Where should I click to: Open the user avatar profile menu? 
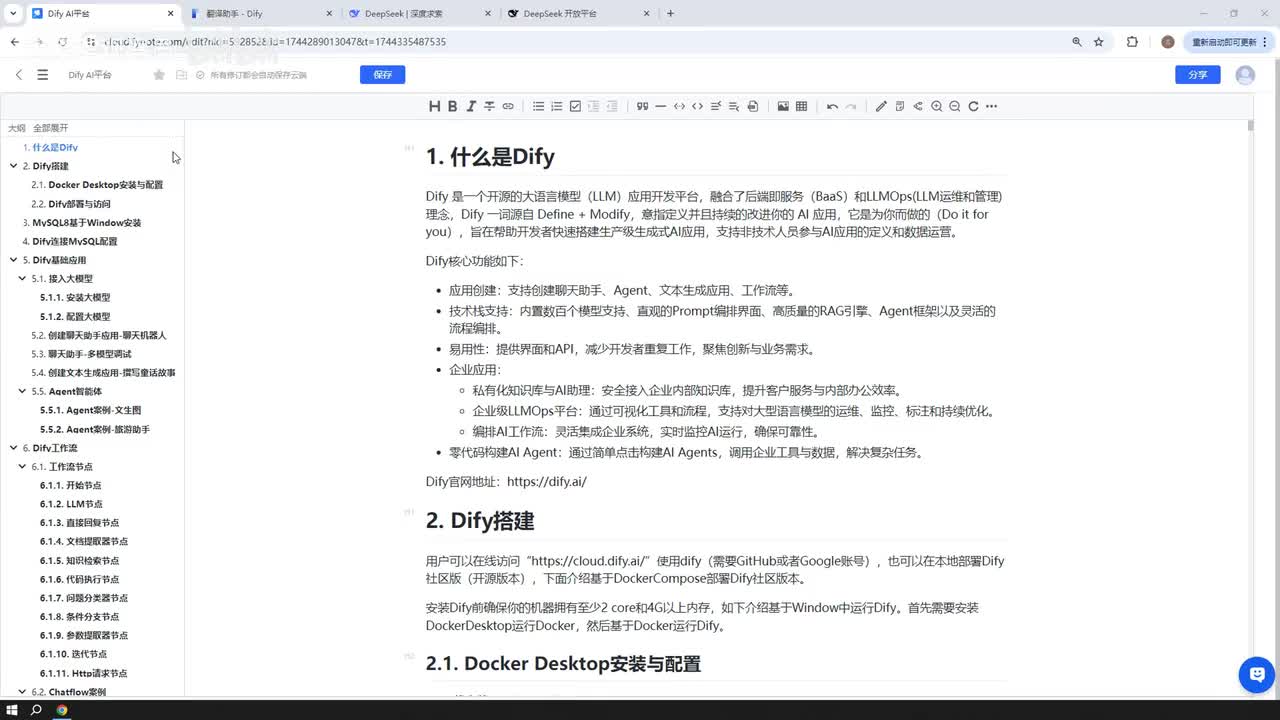point(1245,75)
